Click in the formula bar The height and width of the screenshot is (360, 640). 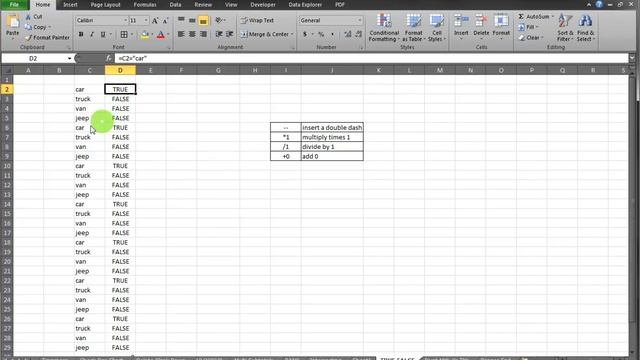tap(371, 59)
